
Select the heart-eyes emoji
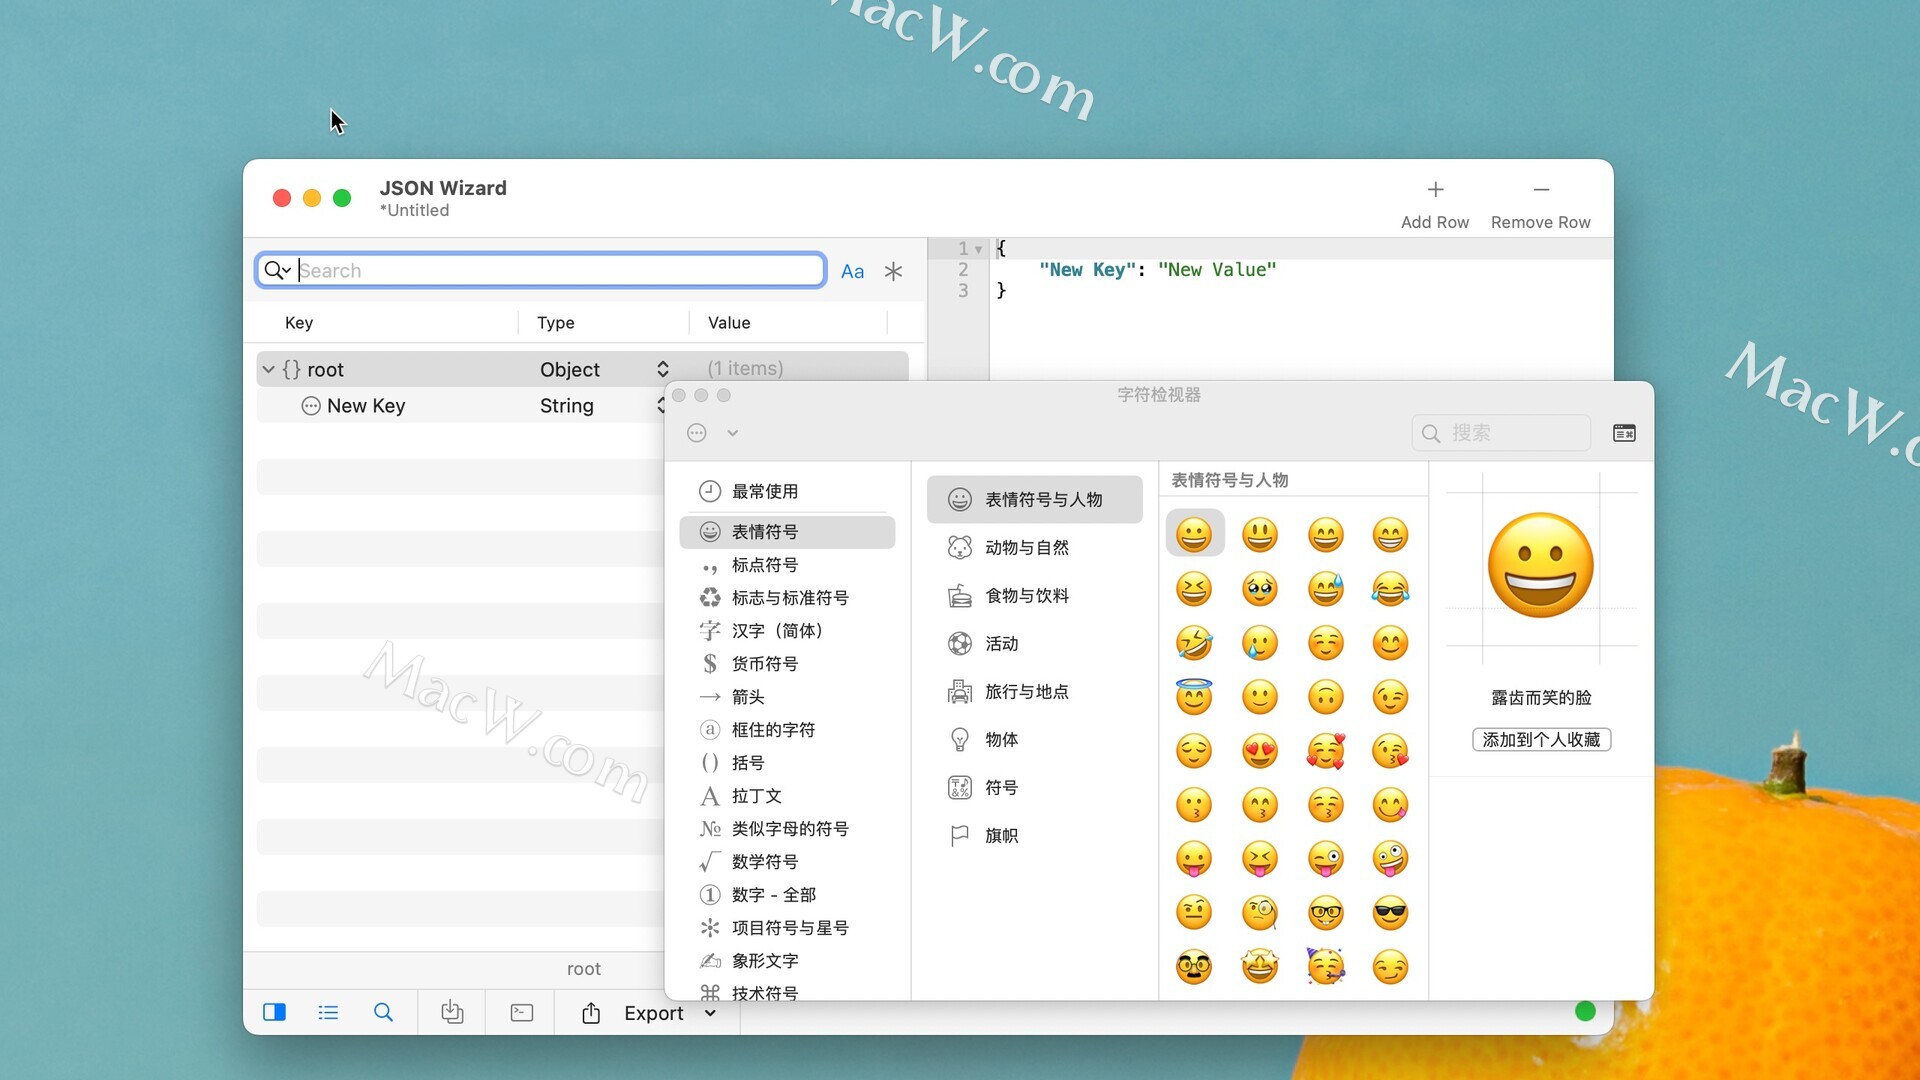click(x=1259, y=751)
